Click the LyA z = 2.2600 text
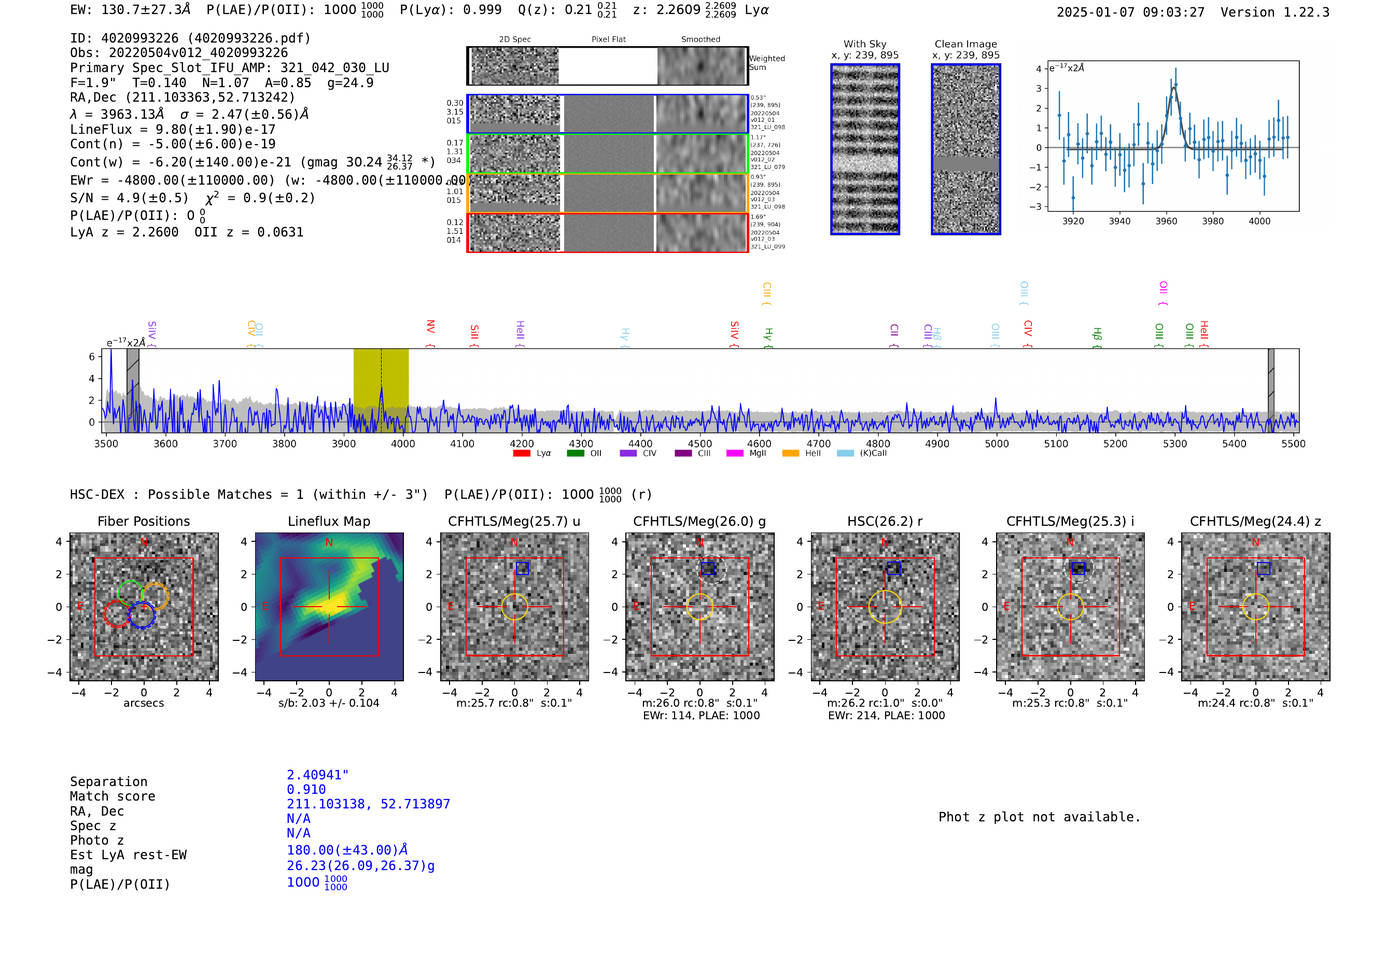1400x953 pixels. pos(124,232)
